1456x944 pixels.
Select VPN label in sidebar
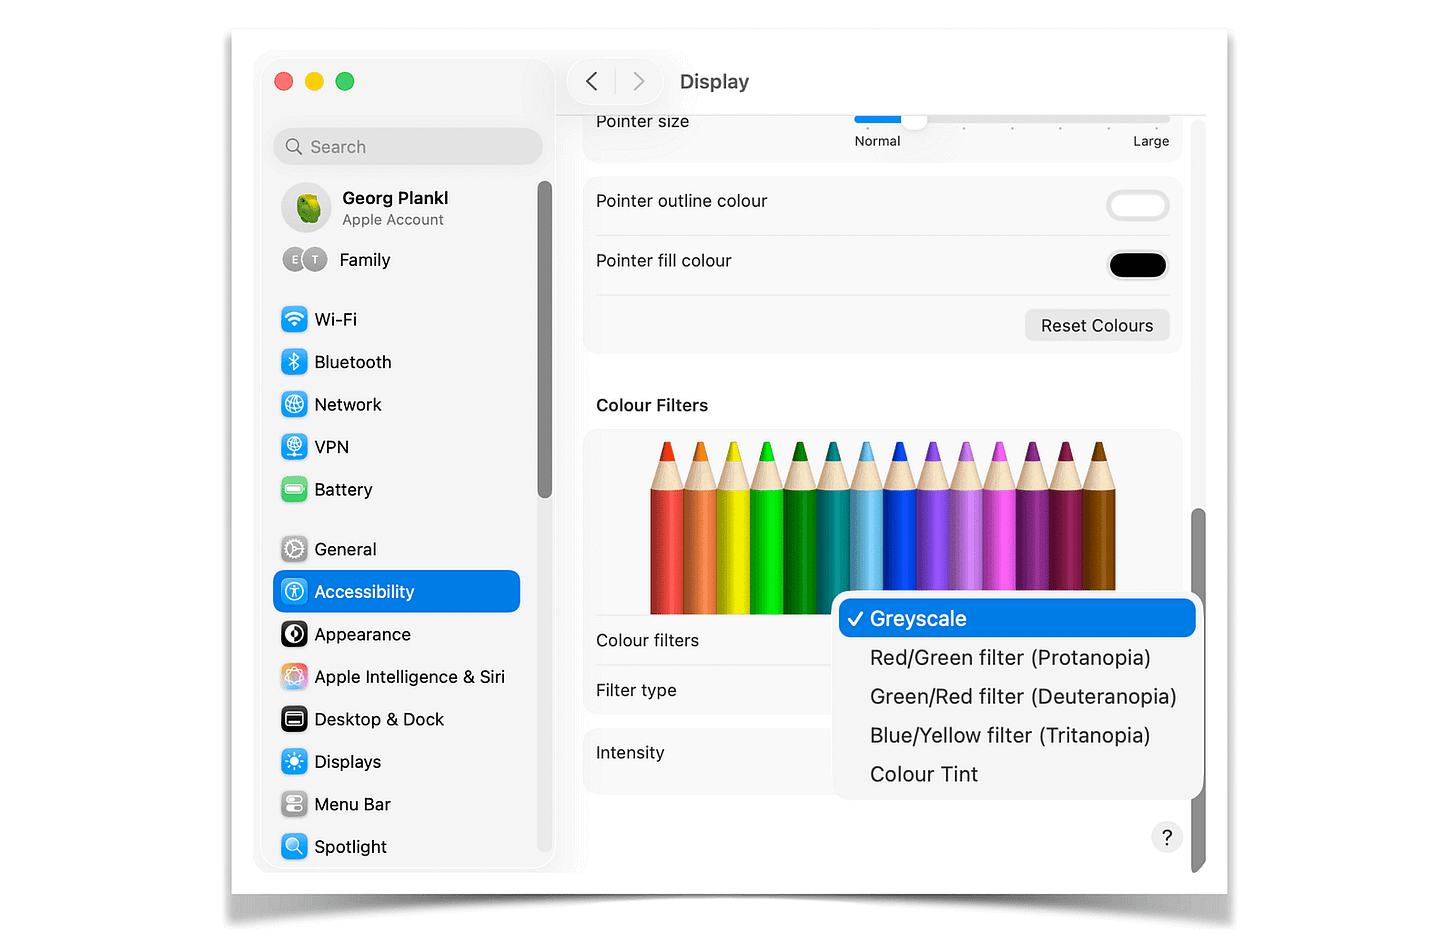tap(332, 447)
